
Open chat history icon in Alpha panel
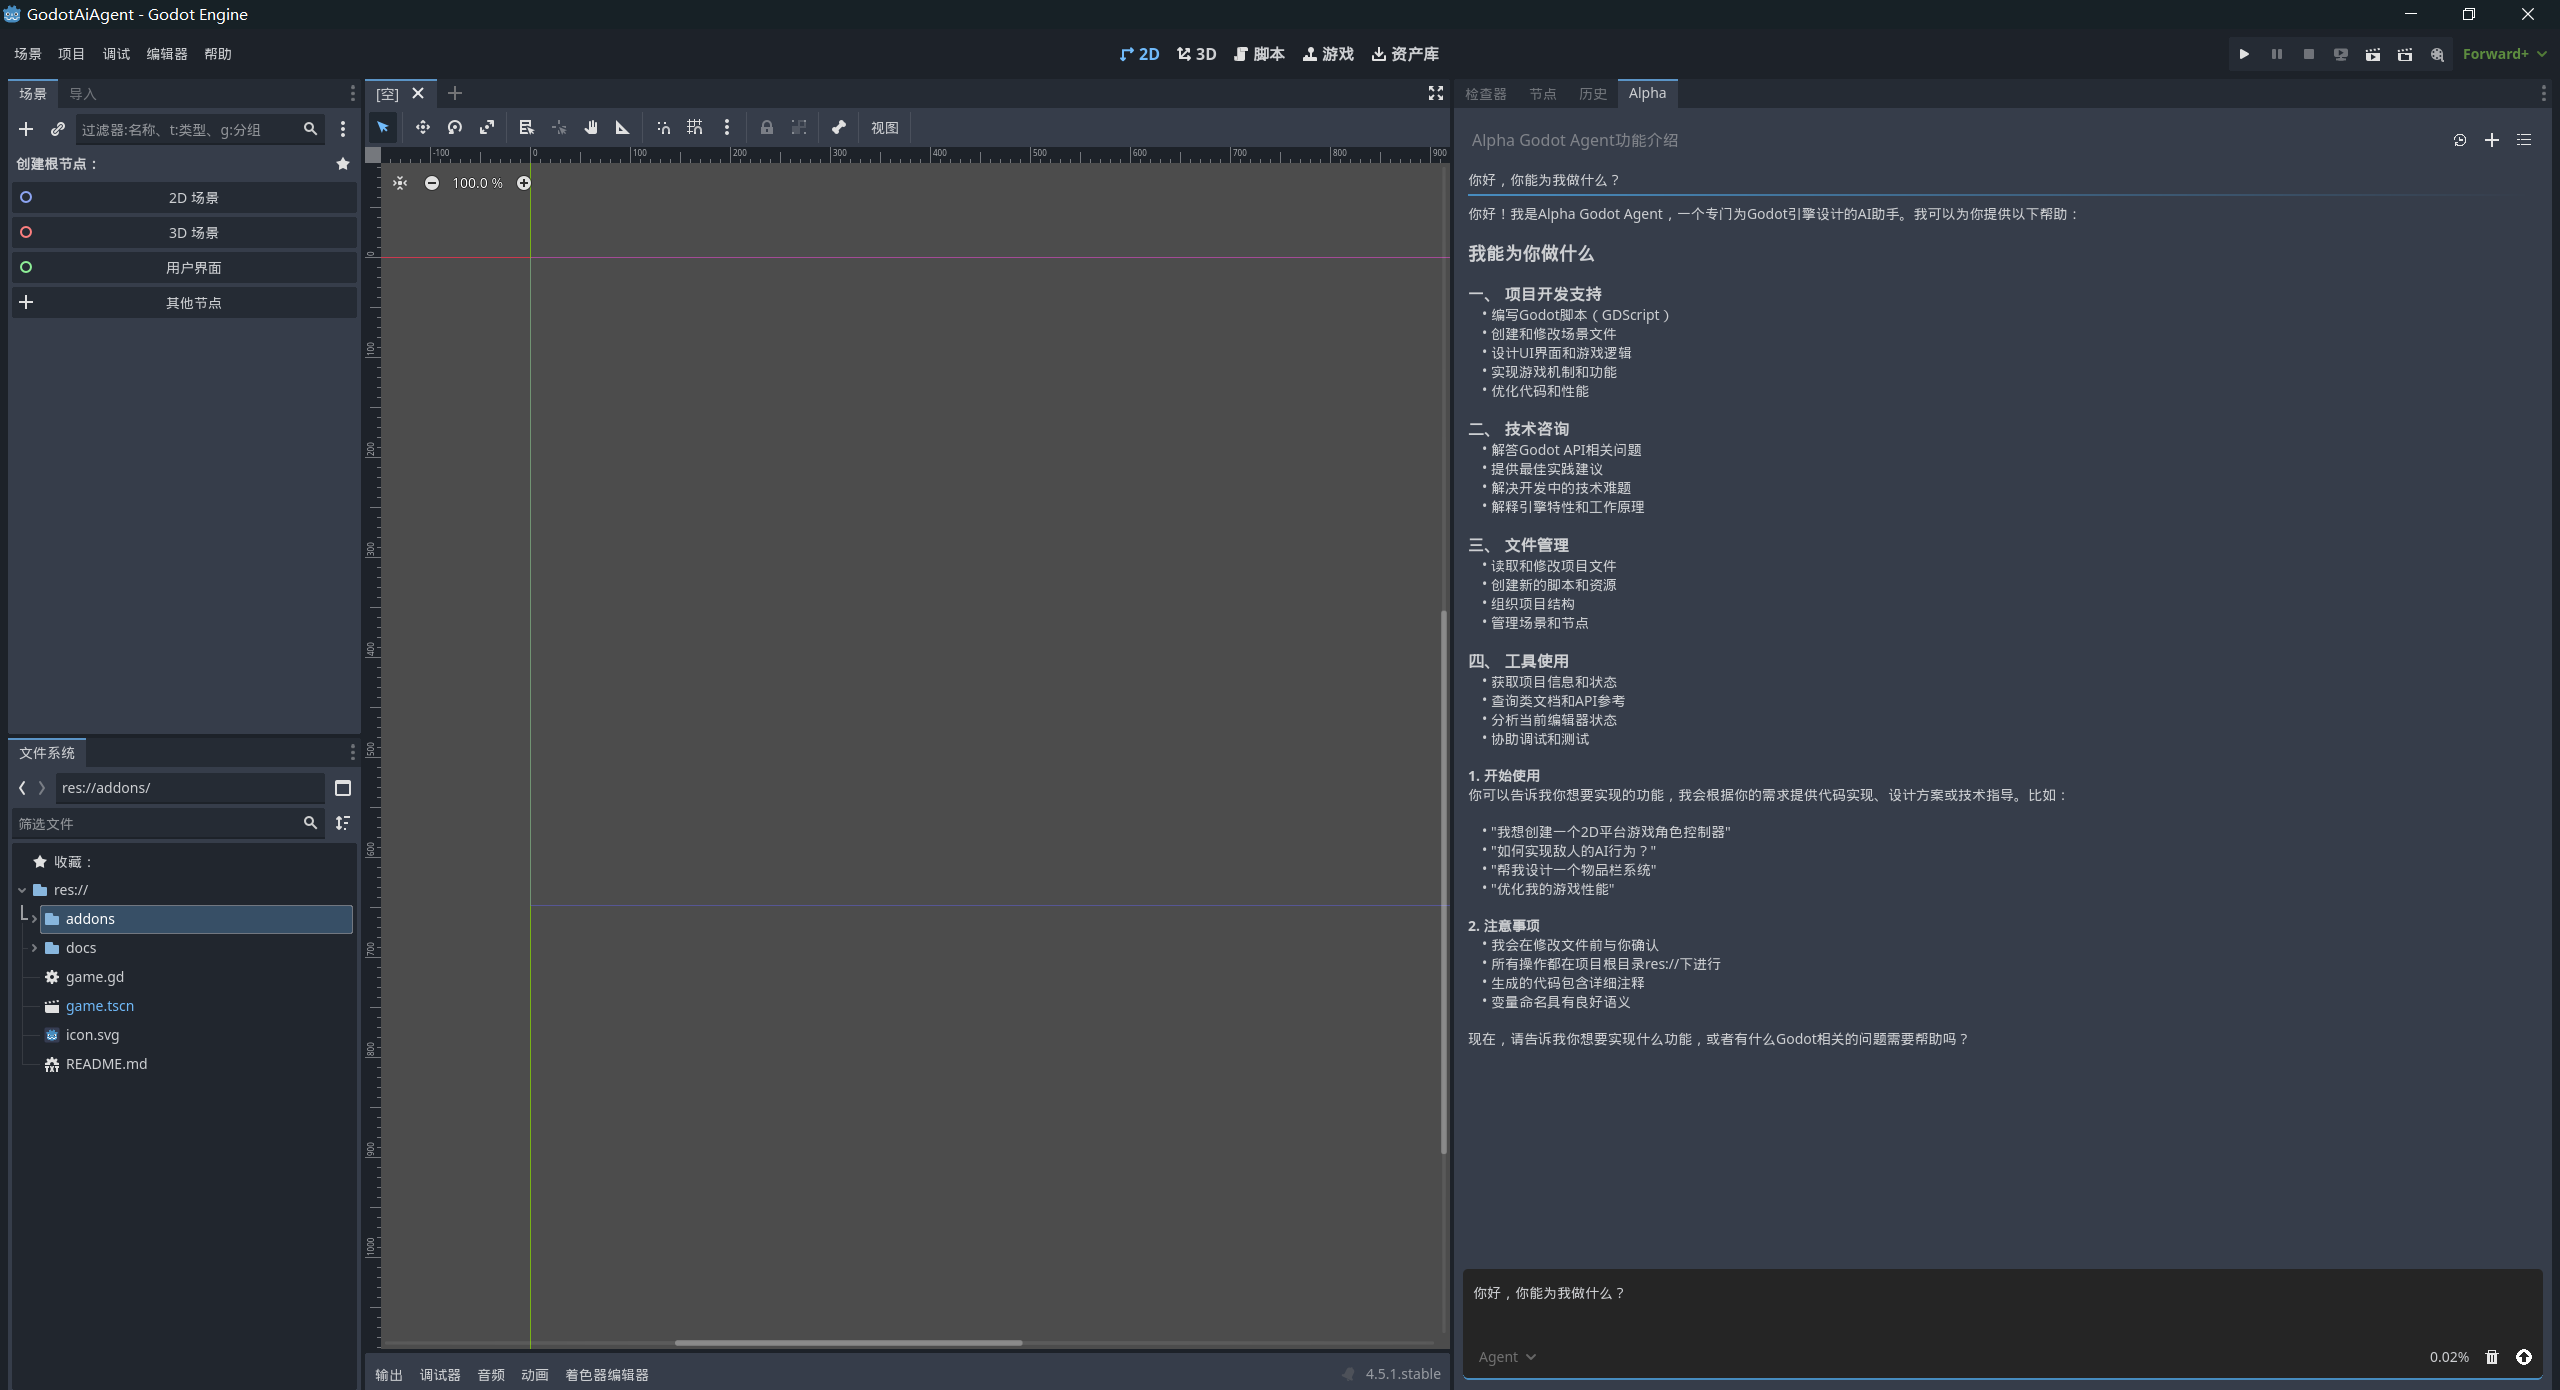click(2459, 140)
